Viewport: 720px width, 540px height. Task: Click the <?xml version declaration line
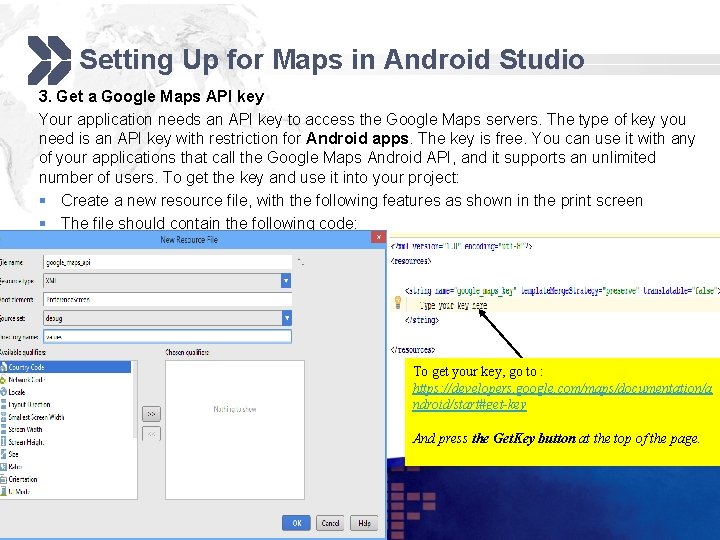pos(461,246)
